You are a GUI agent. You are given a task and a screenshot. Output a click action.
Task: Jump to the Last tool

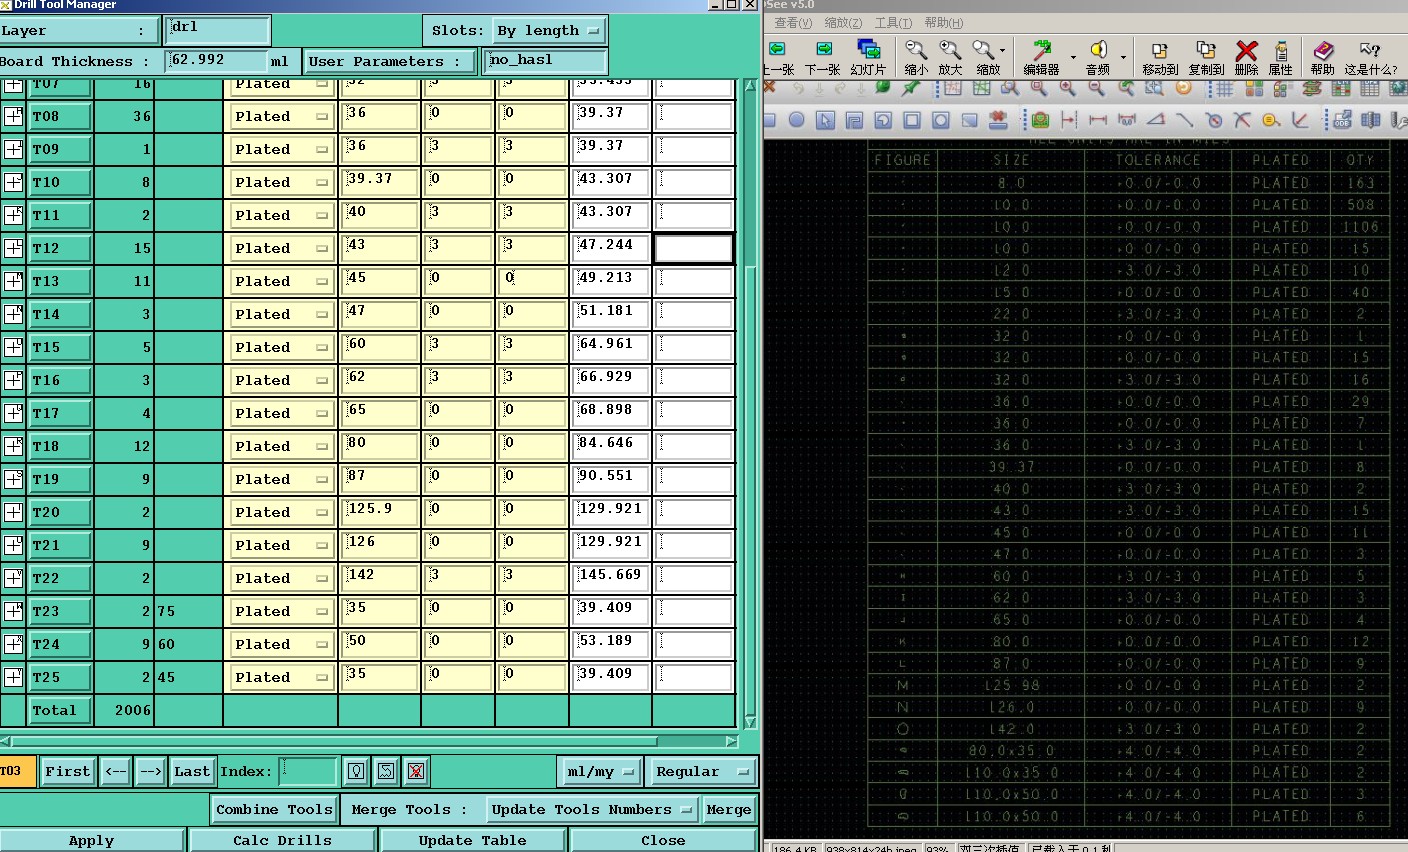coord(192,771)
